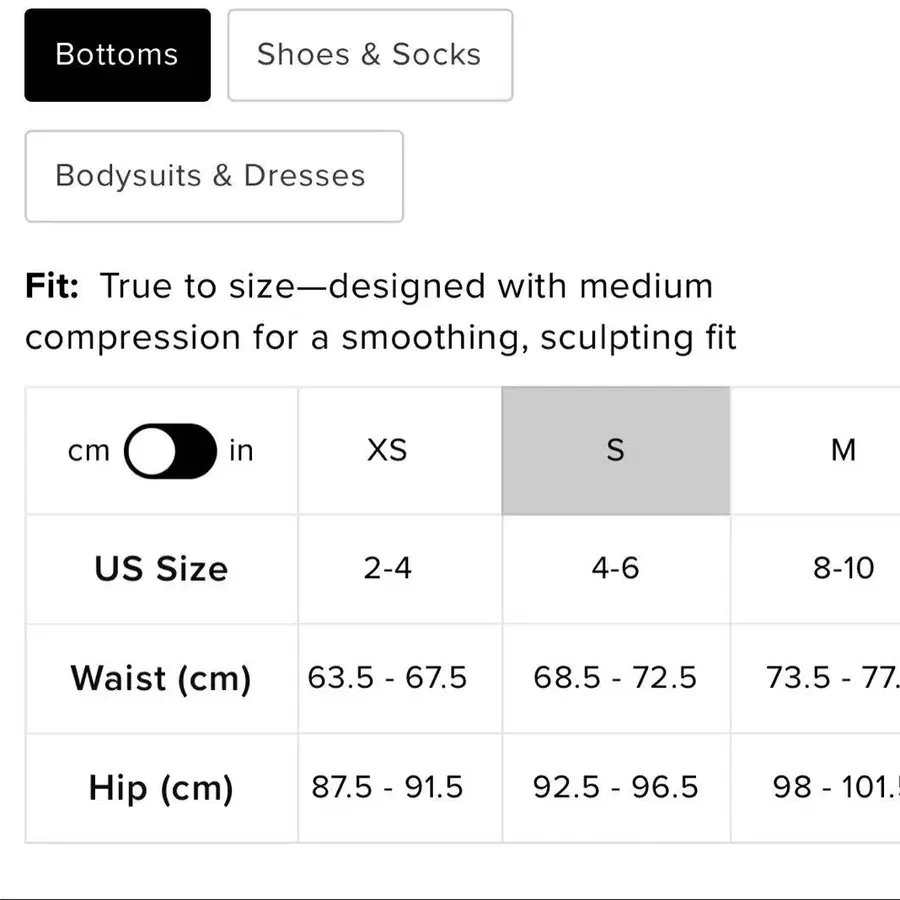Open the Shoes & Socks tab
This screenshot has width=900, height=900.
(x=370, y=55)
